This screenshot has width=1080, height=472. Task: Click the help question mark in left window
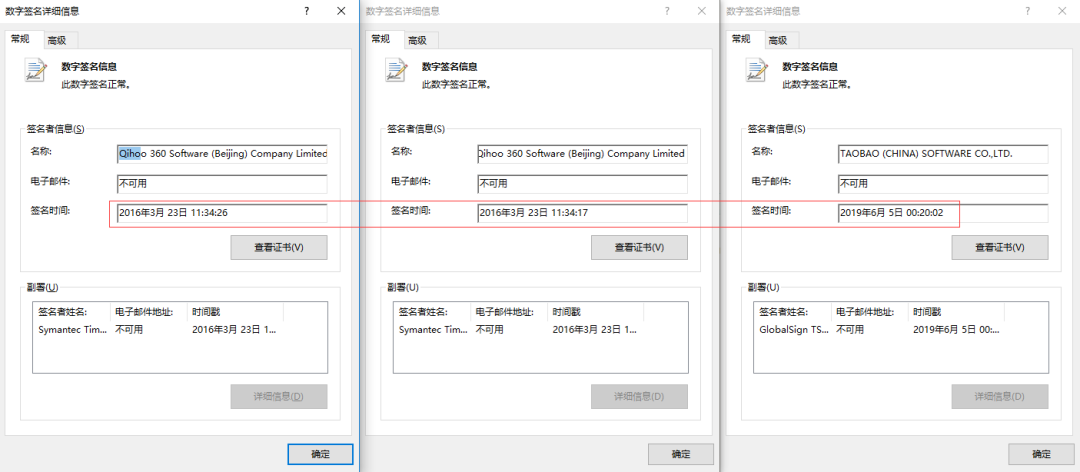tap(307, 11)
